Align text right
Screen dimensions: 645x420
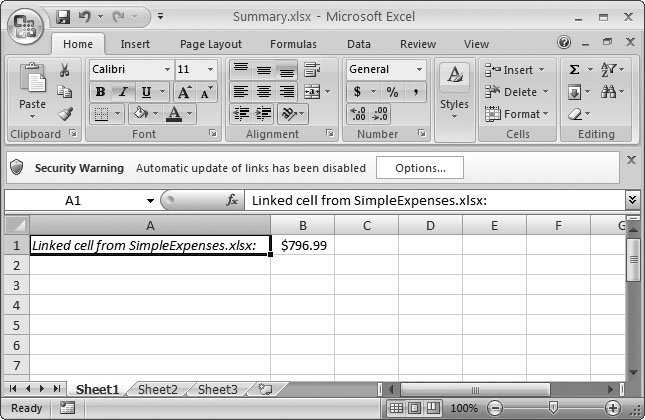[287, 92]
